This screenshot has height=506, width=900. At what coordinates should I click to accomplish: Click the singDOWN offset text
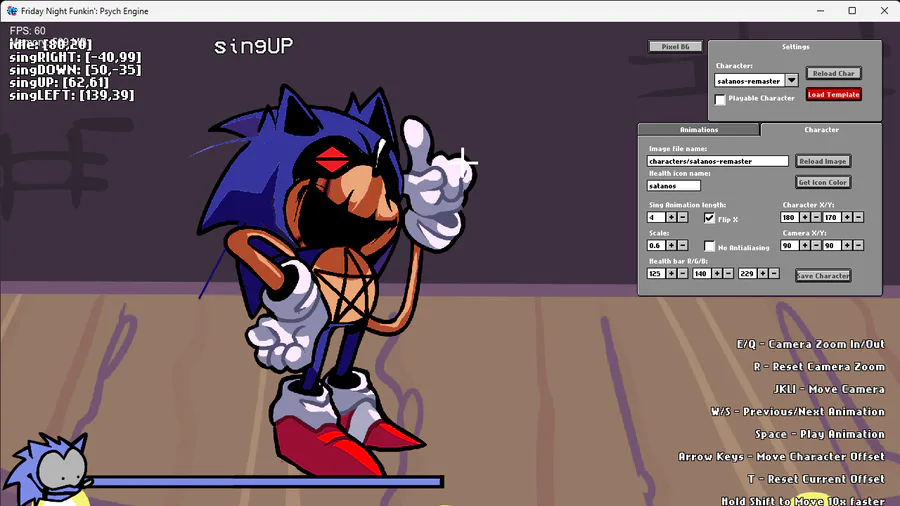(75, 69)
